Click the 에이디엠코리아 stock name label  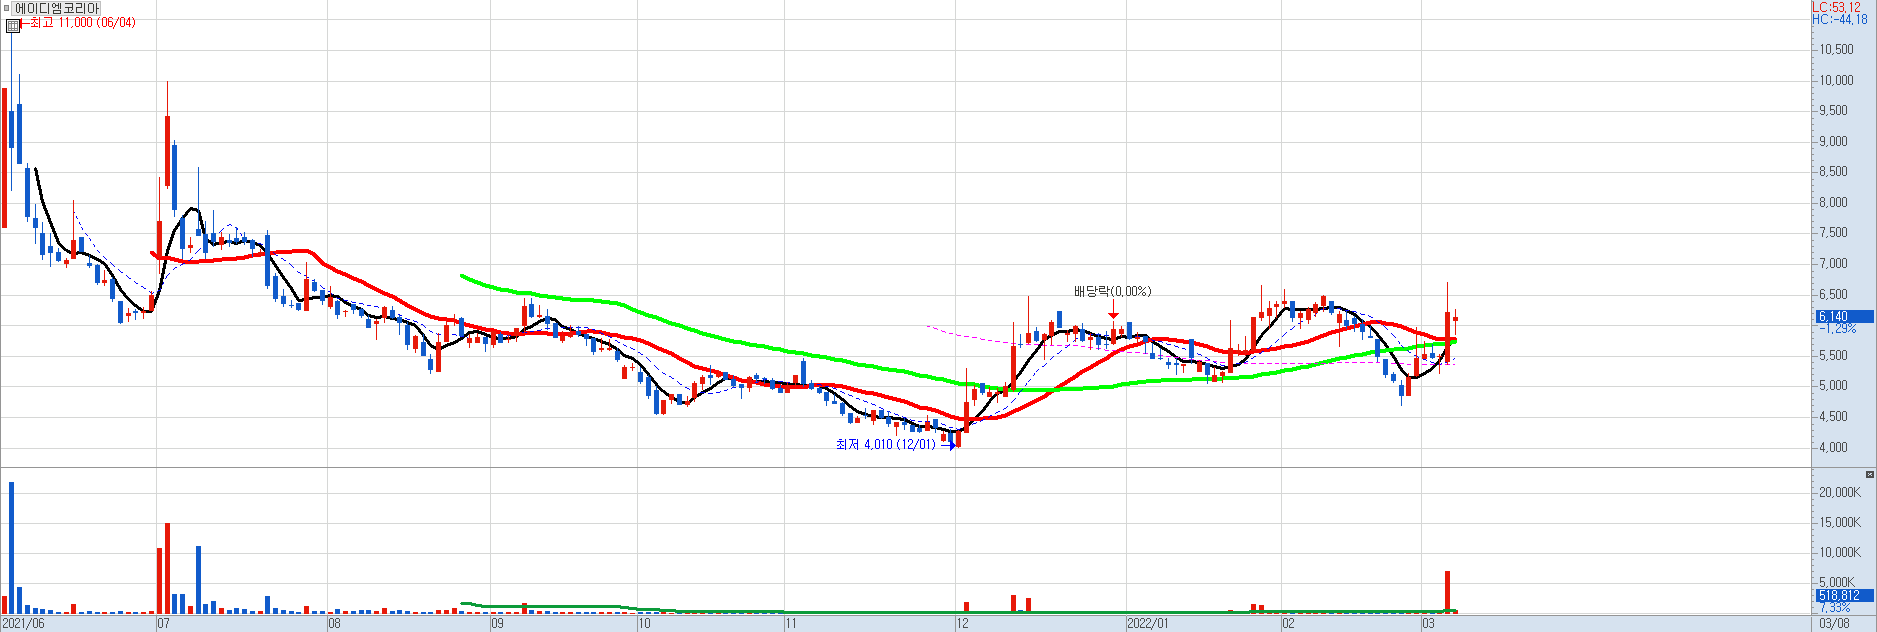[x=57, y=8]
